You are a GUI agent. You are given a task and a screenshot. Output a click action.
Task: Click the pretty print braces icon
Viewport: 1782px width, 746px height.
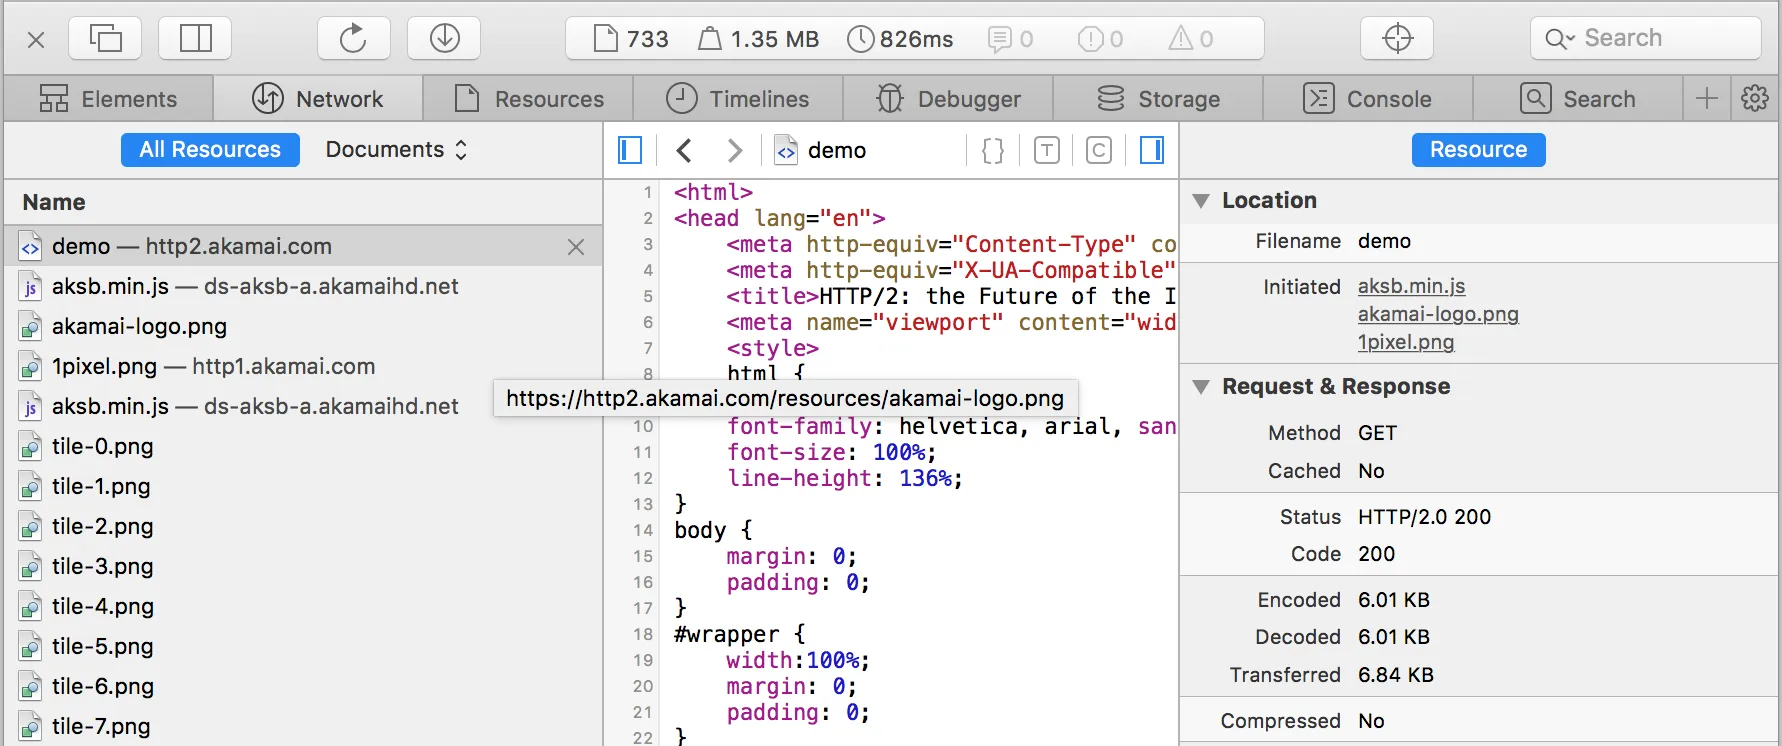click(992, 150)
